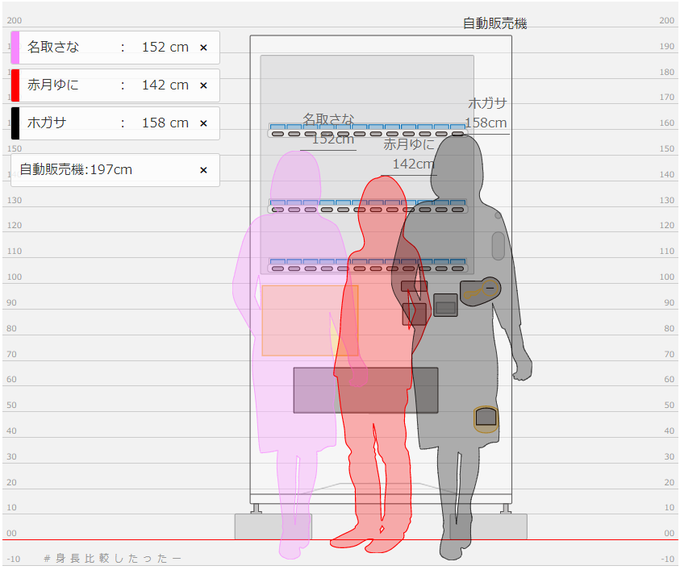The image size is (680, 570).
Task: Click the black color swatch for ホガサ
Action: coord(15,123)
